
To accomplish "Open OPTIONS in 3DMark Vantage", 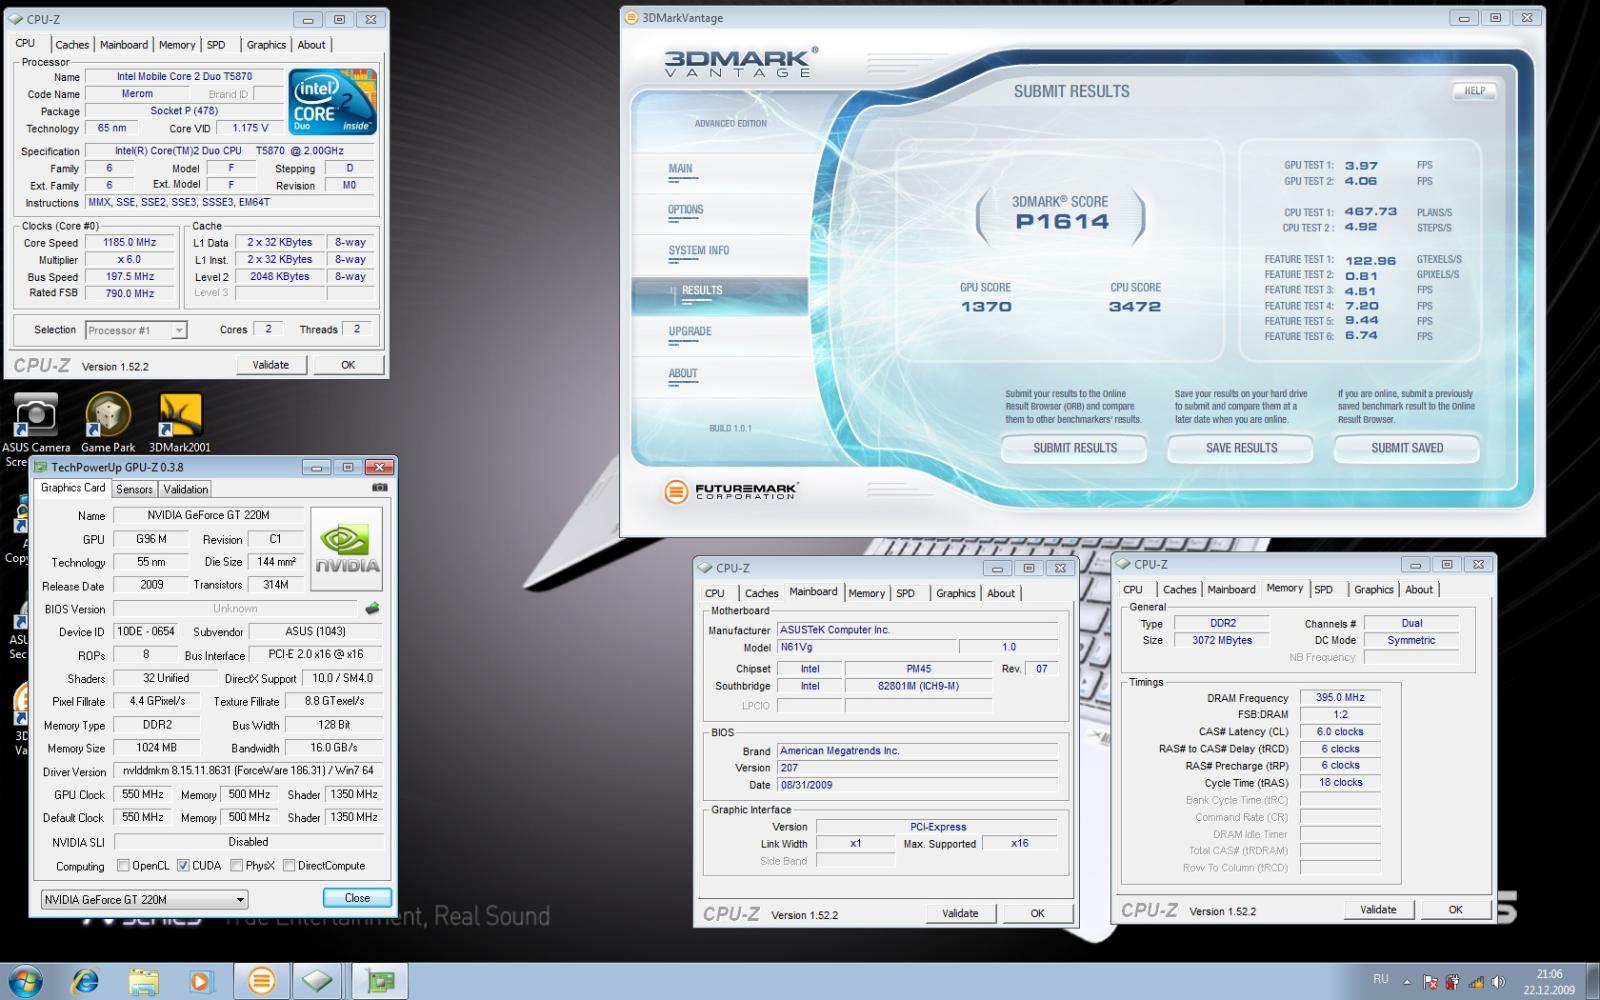I will (686, 210).
